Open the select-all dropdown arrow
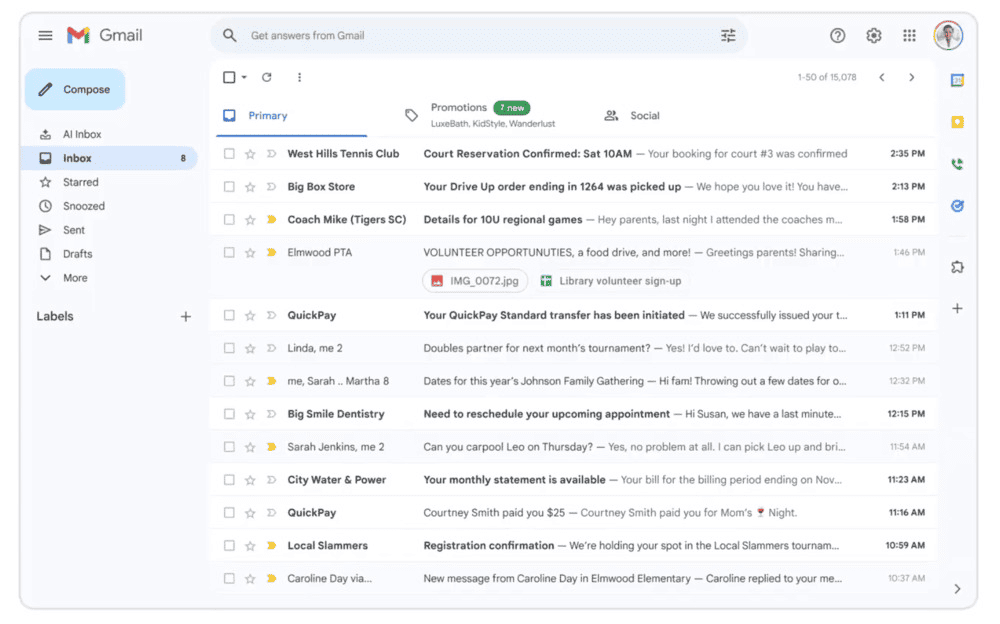Screen dimensions: 1000x624 point(244,78)
